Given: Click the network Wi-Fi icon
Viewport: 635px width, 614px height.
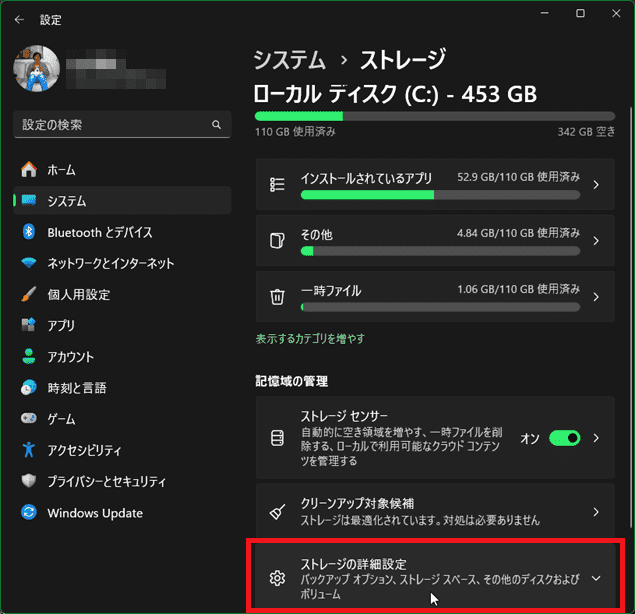Looking at the screenshot, I should [x=29, y=263].
